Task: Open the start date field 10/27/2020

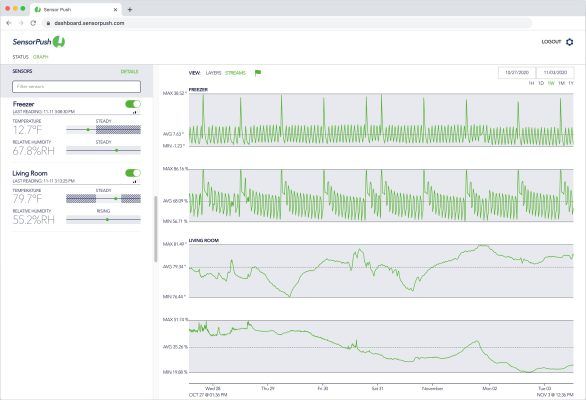Action: click(517, 73)
